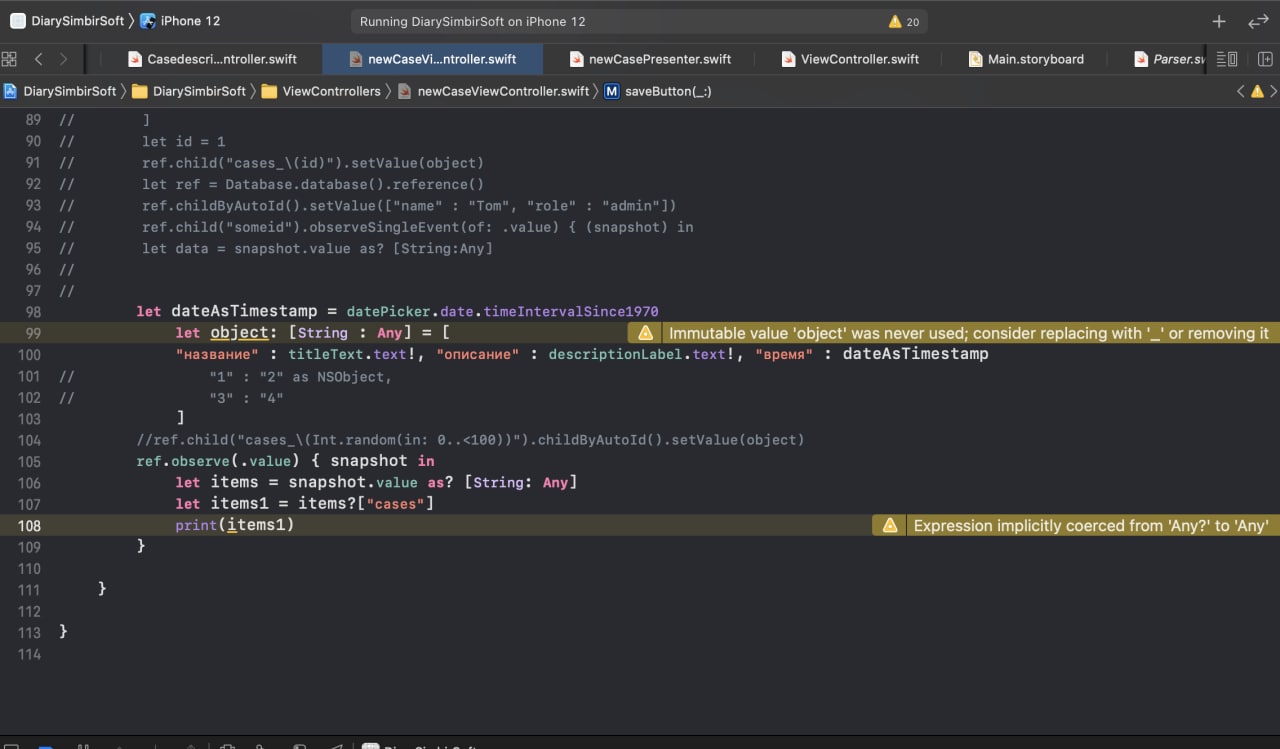The height and width of the screenshot is (749, 1280).
Task: Go forward to next file
Action: [x=64, y=59]
